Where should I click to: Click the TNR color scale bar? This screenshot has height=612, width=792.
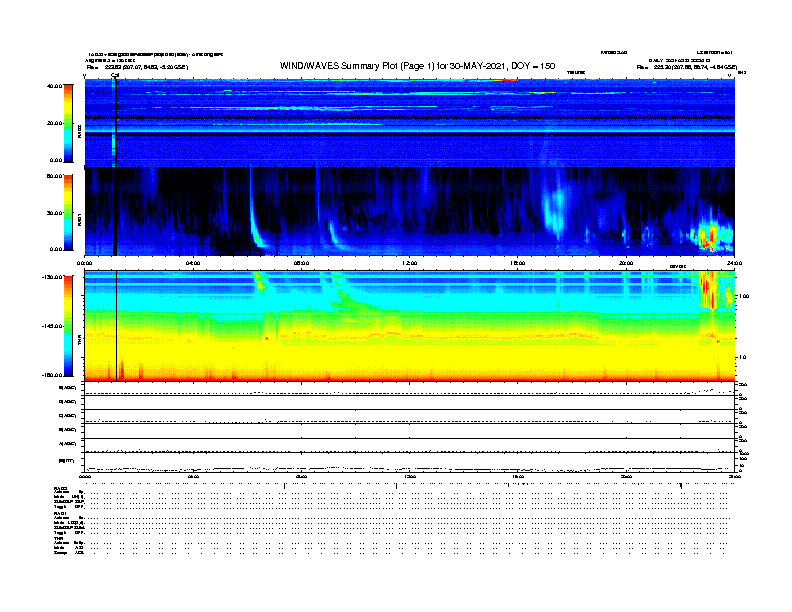[68, 326]
